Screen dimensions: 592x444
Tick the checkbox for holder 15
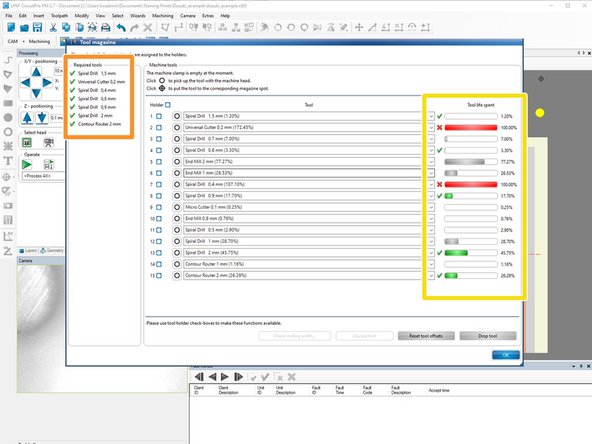click(x=159, y=276)
